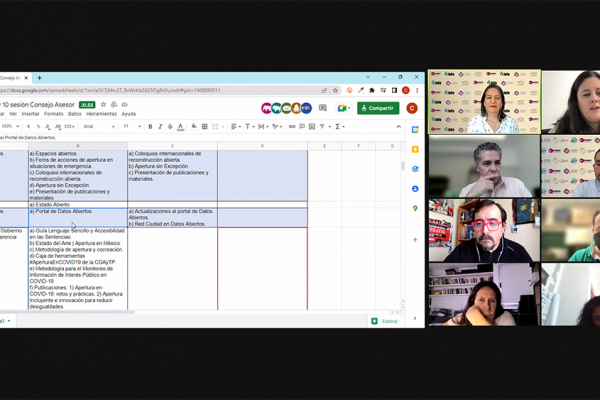Open the Datos menu
Screen dimensions: 600x400
tap(75, 114)
